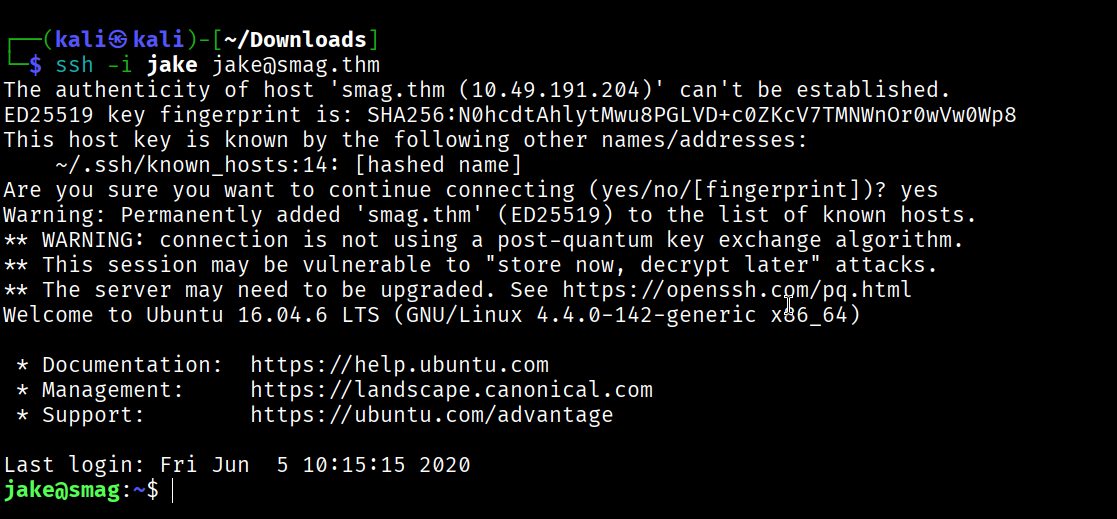Open the openssh.com pq.html link
The width and height of the screenshot is (1117, 519).
737,290
